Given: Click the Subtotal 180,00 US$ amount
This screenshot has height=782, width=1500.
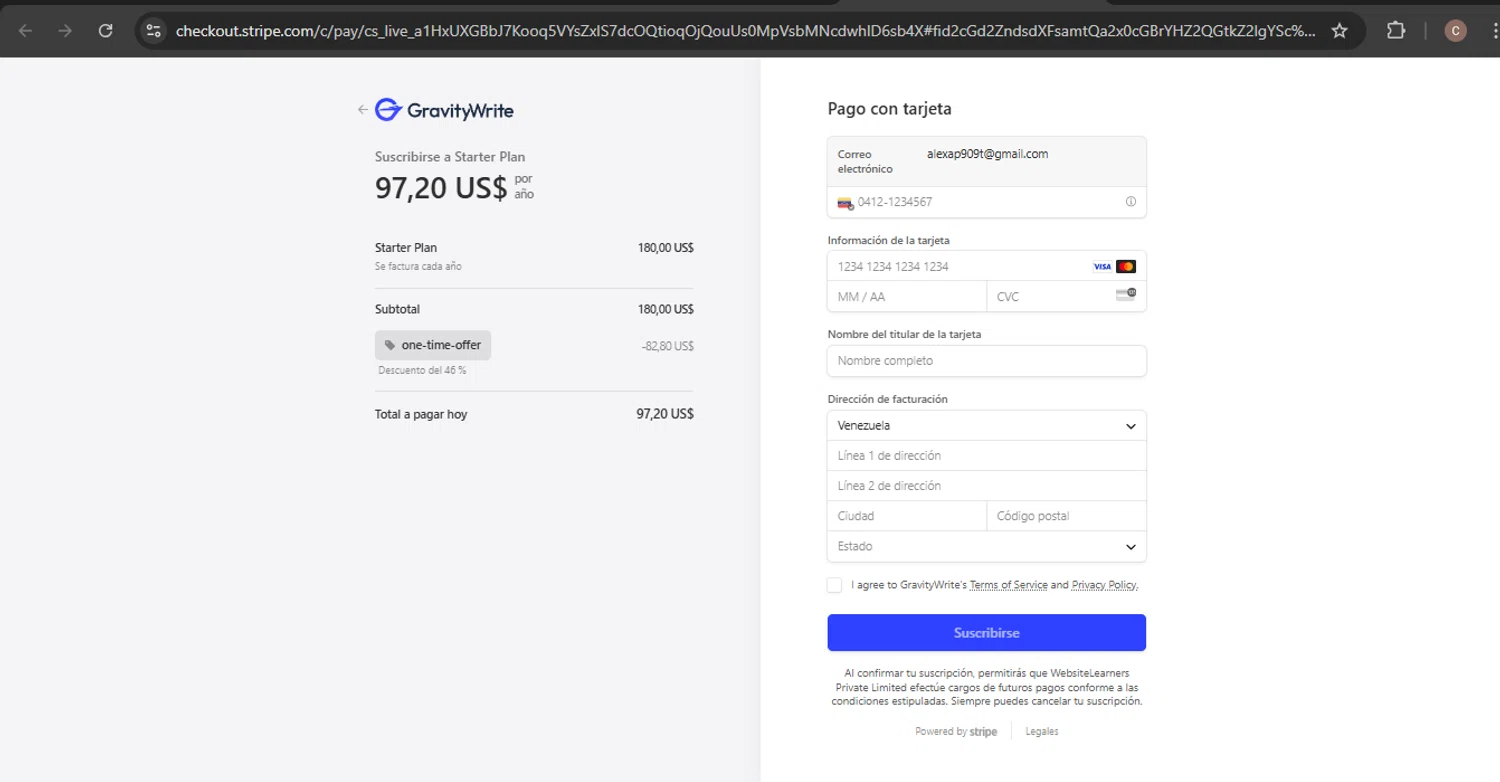Looking at the screenshot, I should tap(666, 309).
